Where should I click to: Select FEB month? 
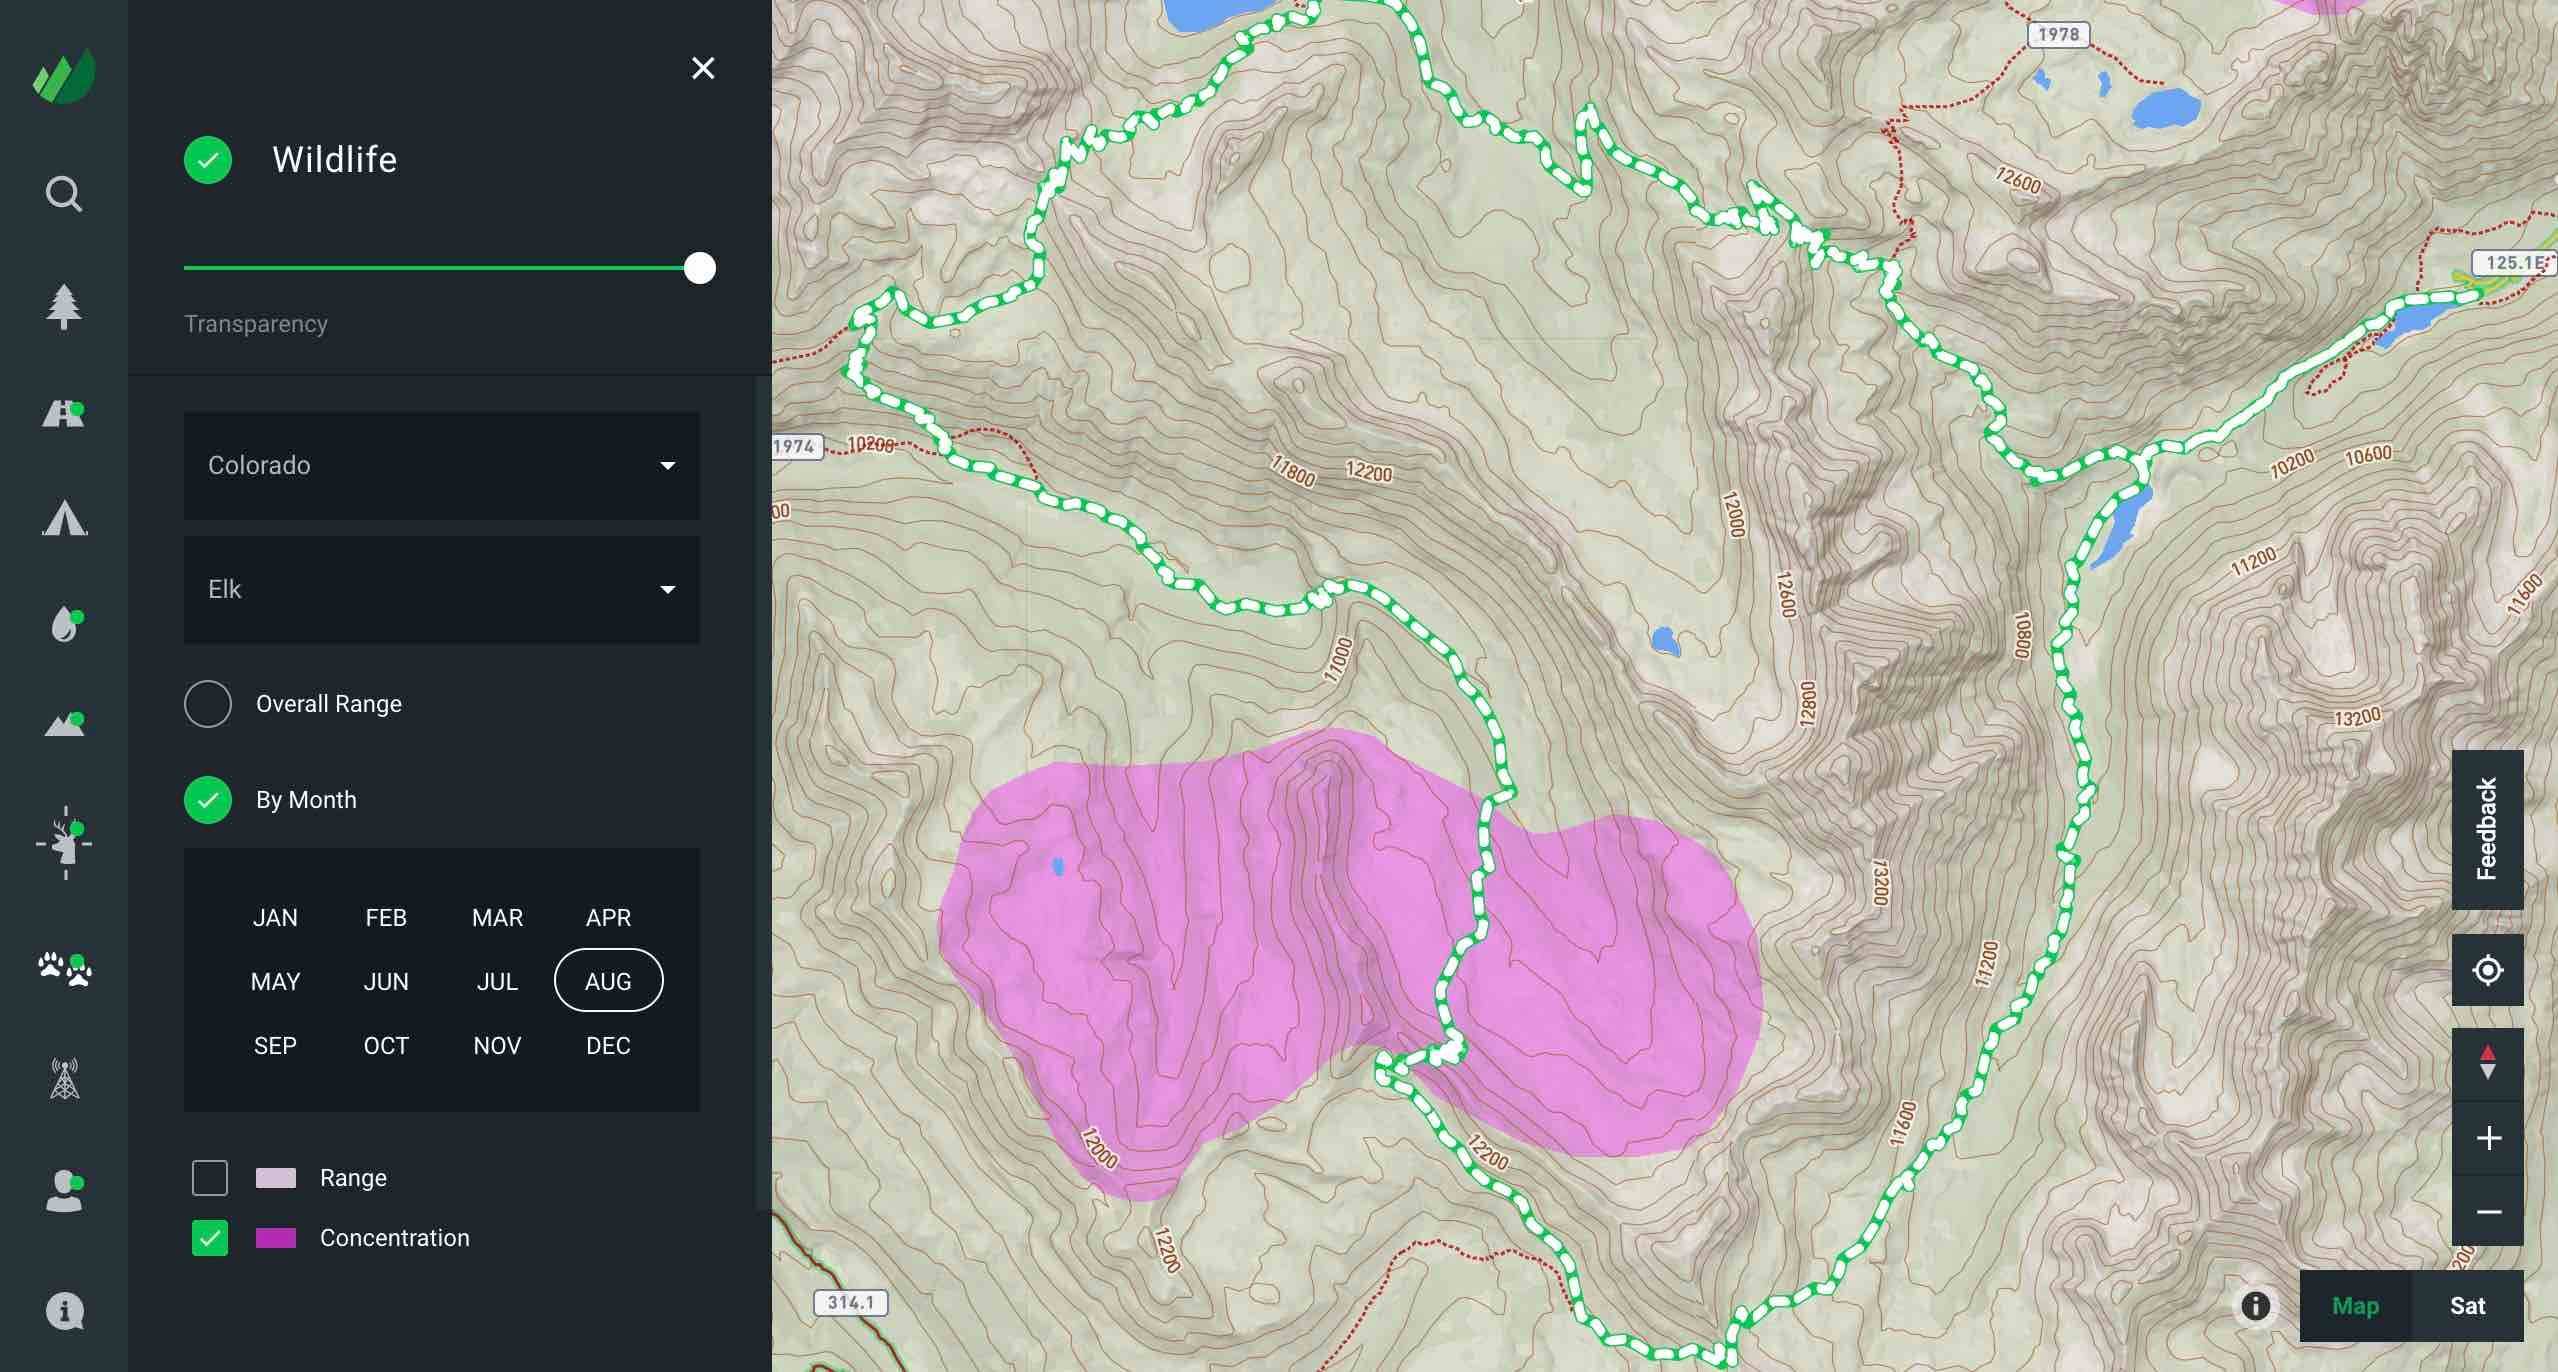pyautogui.click(x=386, y=918)
